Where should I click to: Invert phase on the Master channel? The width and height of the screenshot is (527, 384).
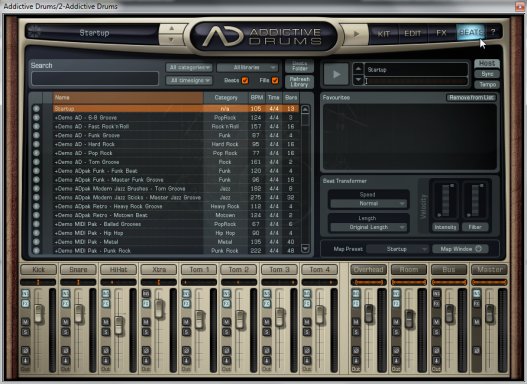[476, 350]
